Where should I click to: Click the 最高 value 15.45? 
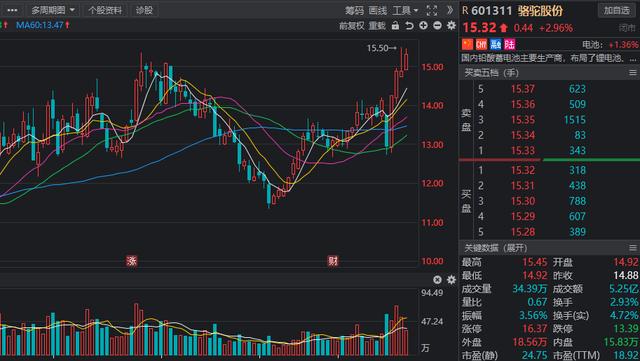tap(535, 262)
